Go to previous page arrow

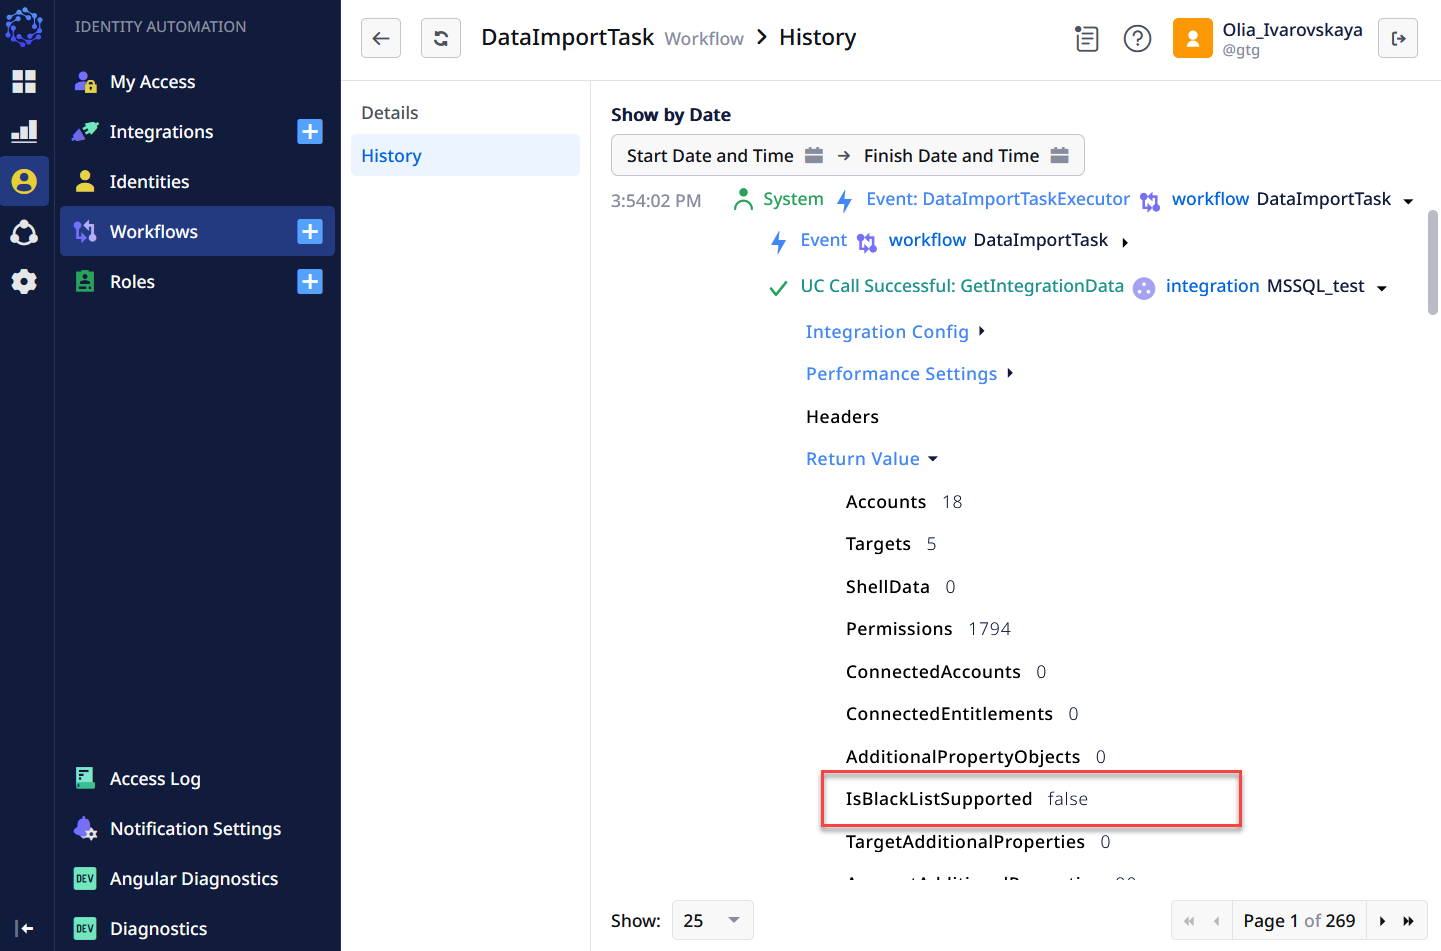point(1216,921)
